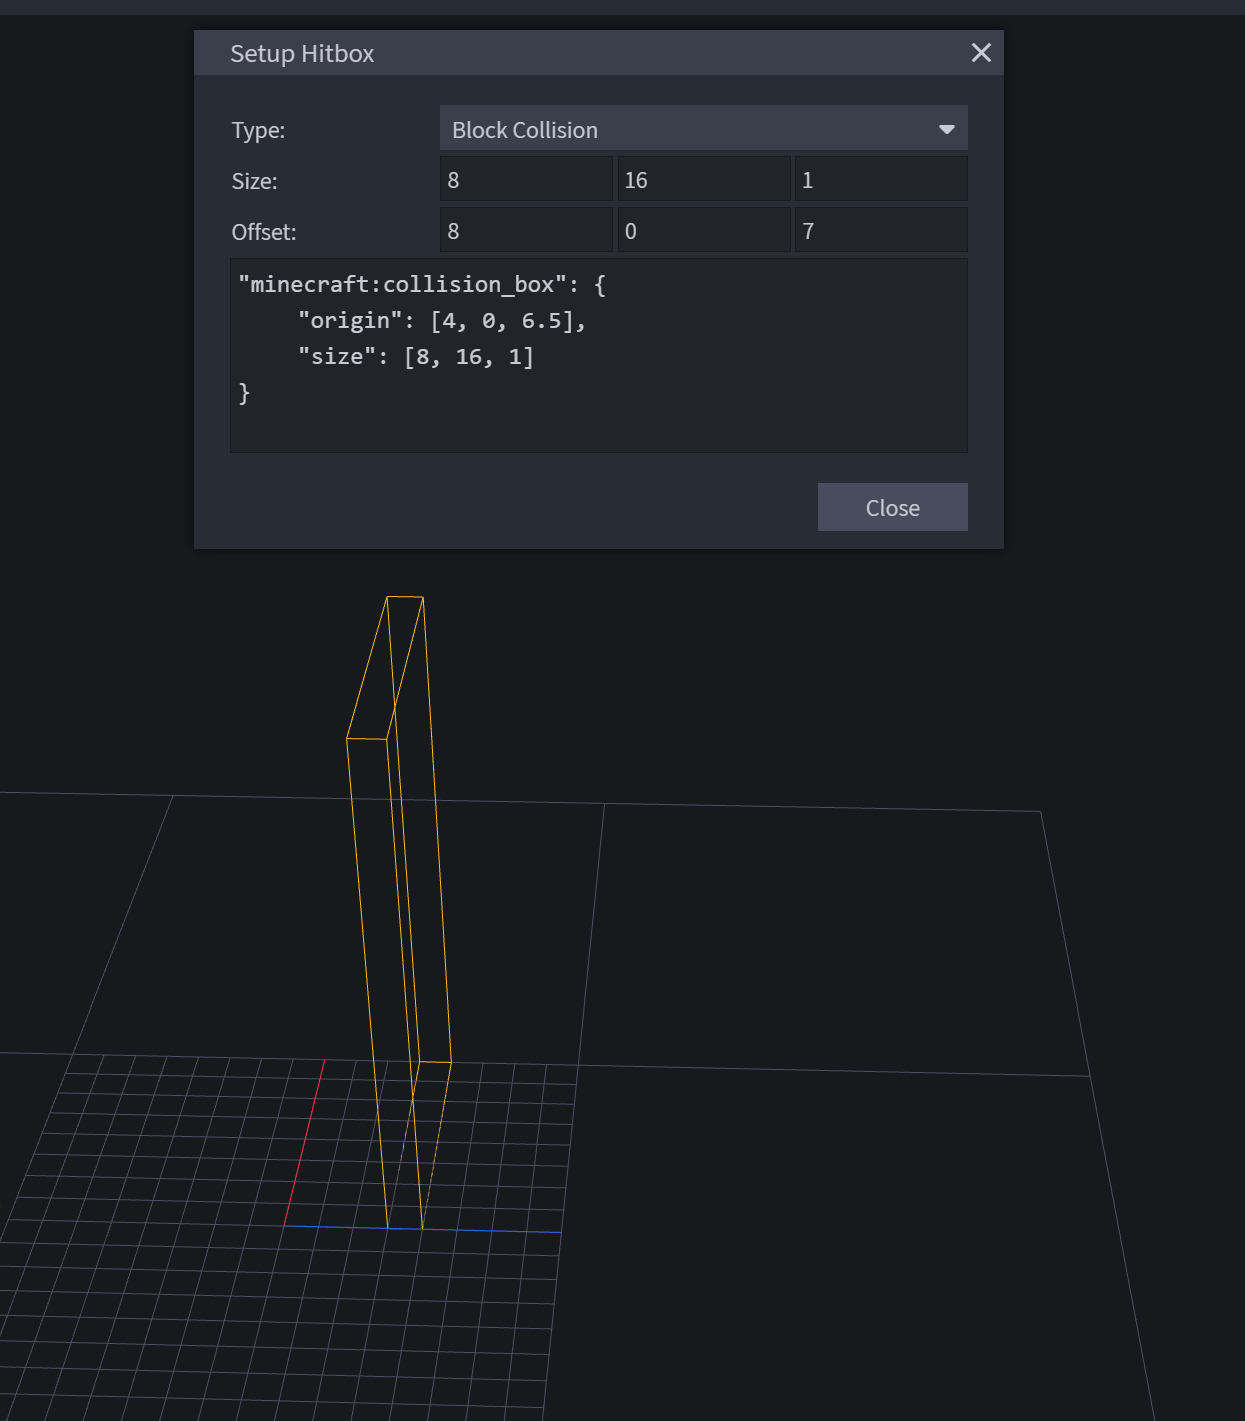Click the Type: label
This screenshot has width=1245, height=1421.
coord(258,131)
